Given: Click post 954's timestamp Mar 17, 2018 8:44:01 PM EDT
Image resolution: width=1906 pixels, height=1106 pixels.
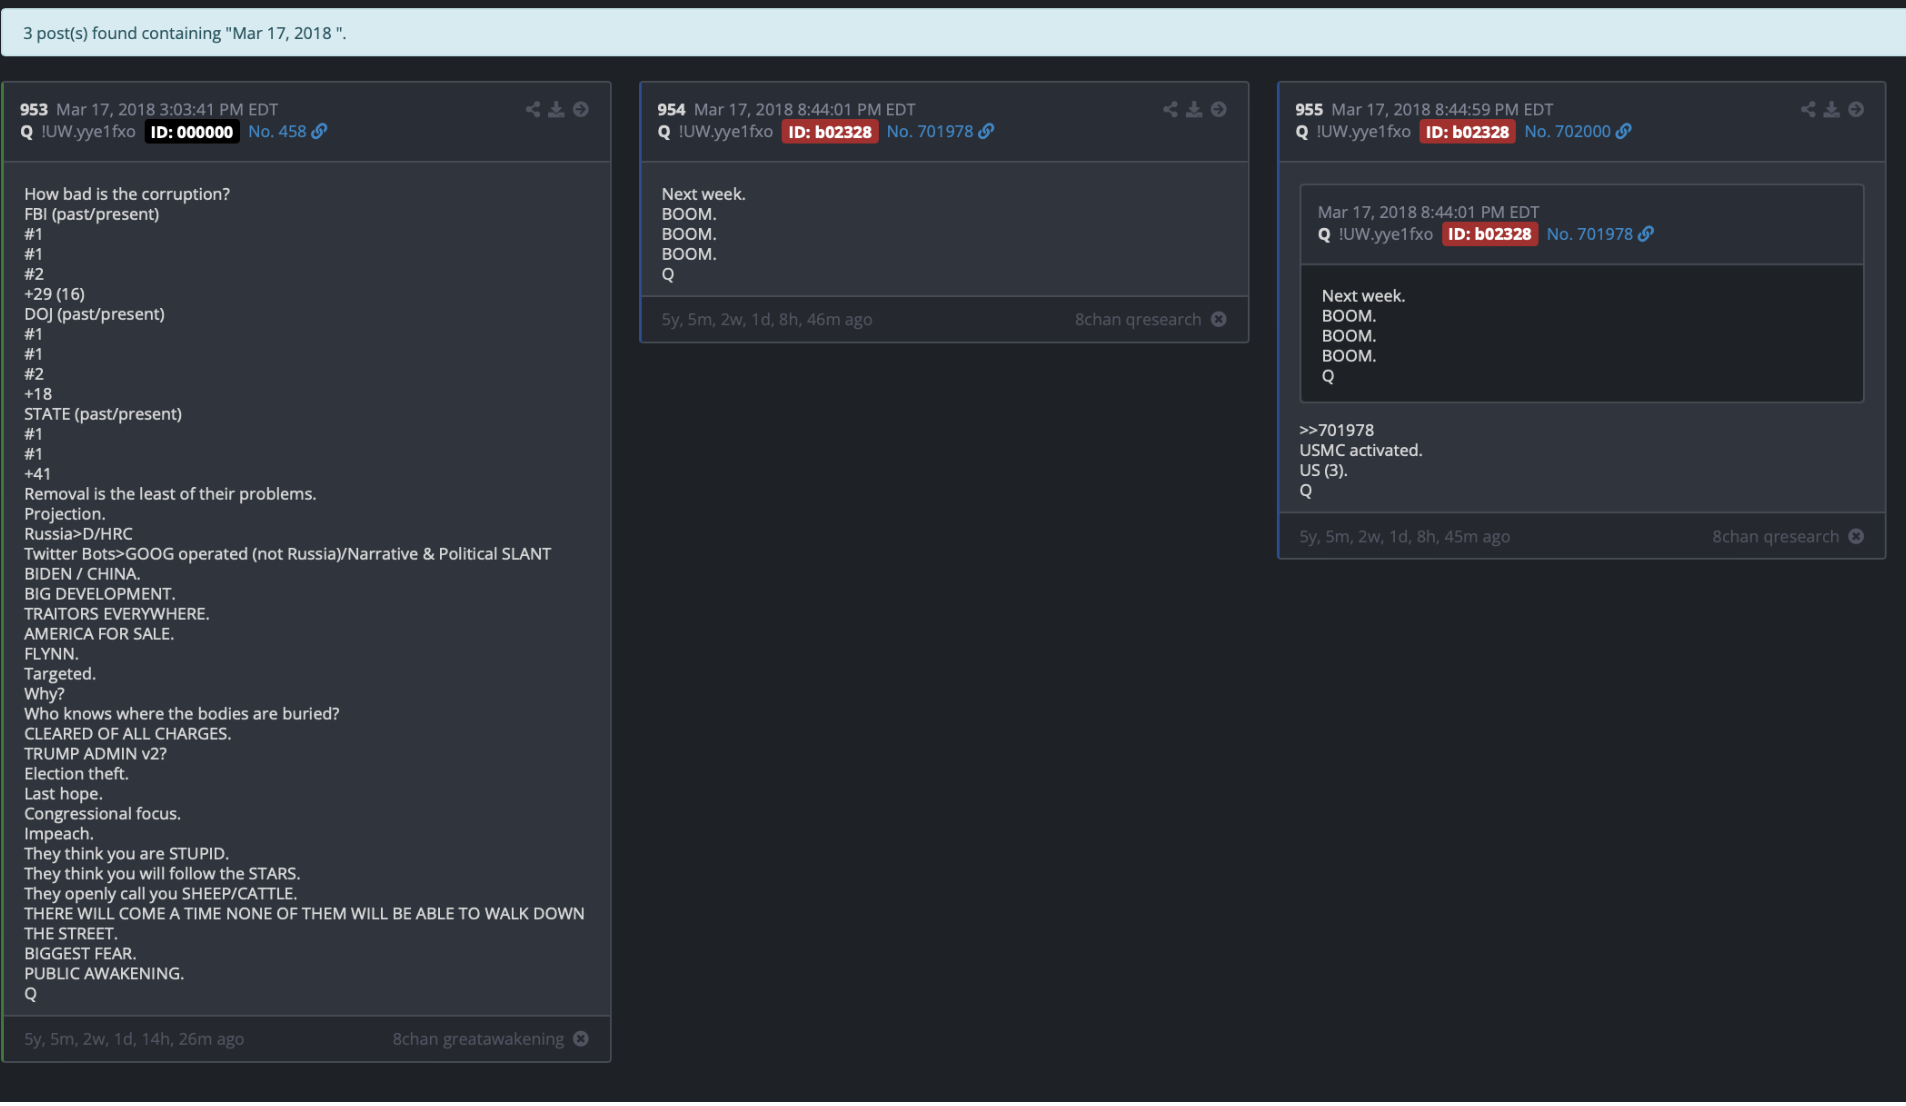Looking at the screenshot, I should (x=805, y=109).
